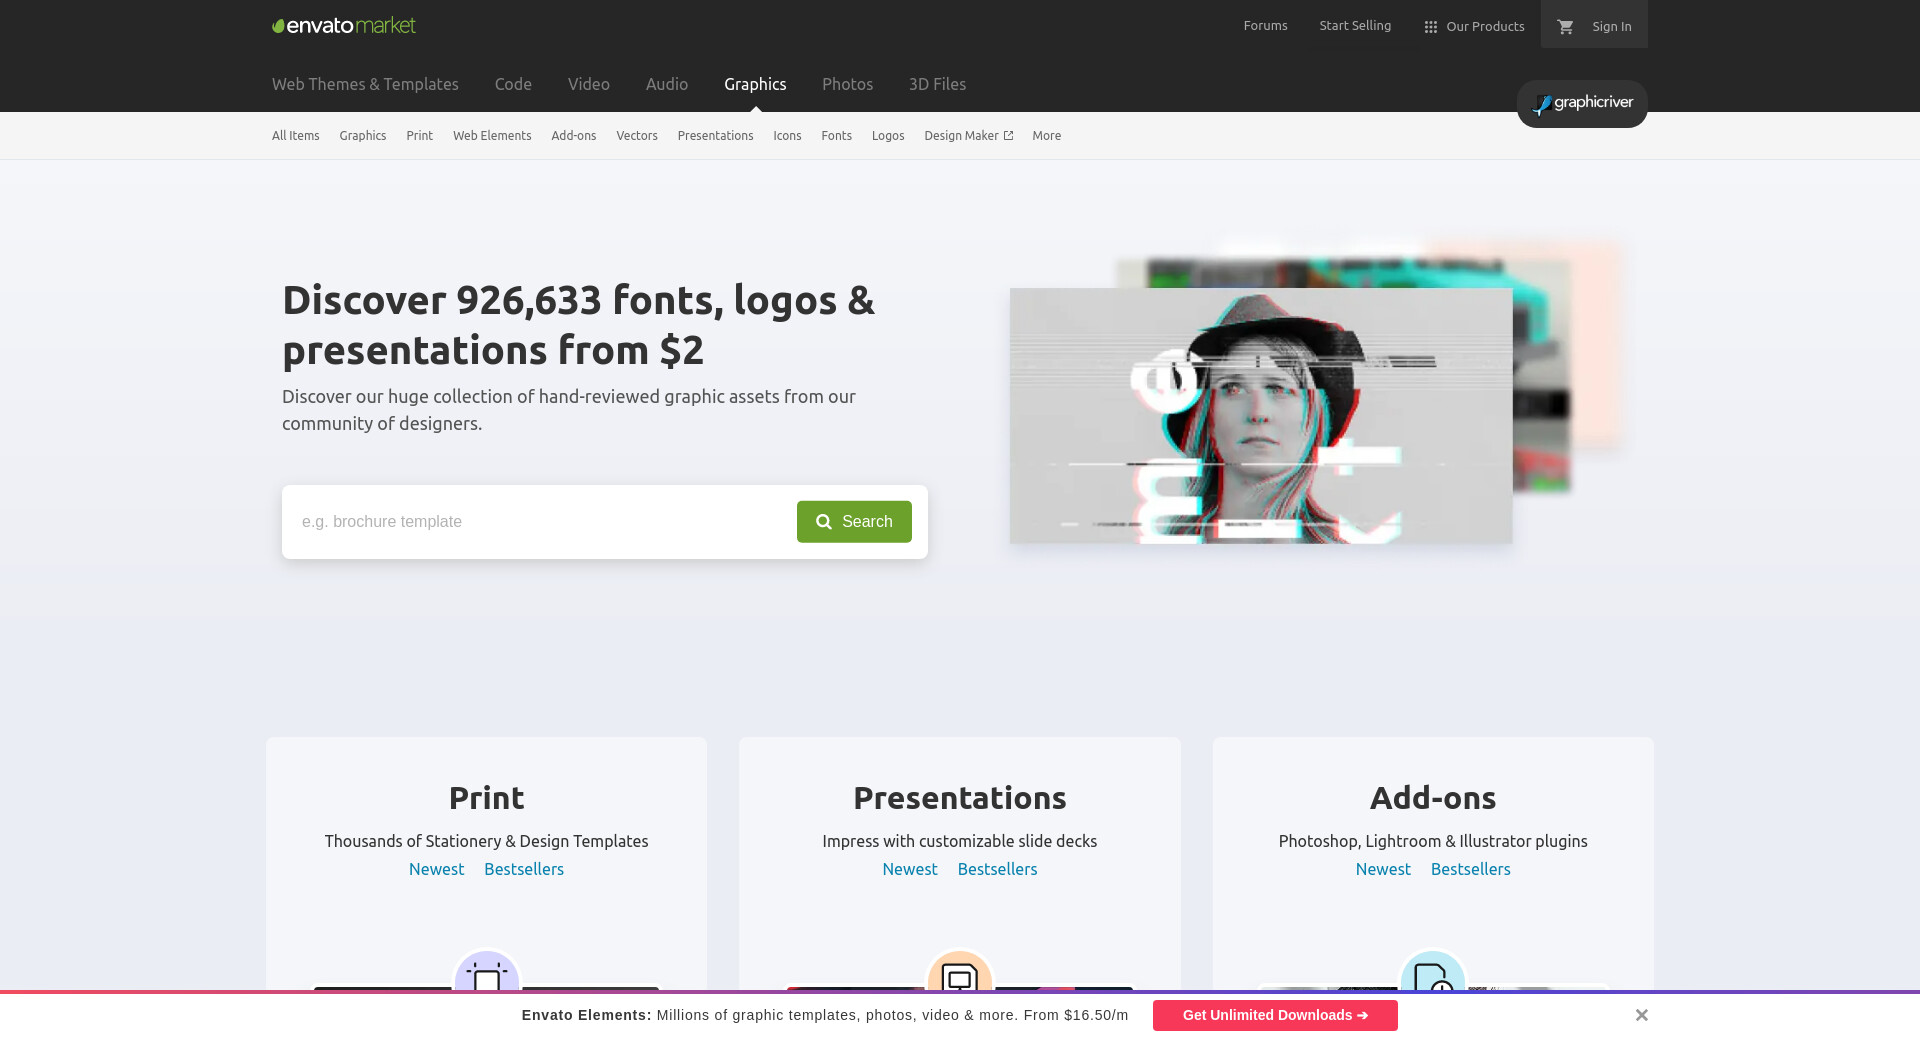The image size is (1920, 1040).
Task: Open Bestsellers under Print
Action: [524, 869]
